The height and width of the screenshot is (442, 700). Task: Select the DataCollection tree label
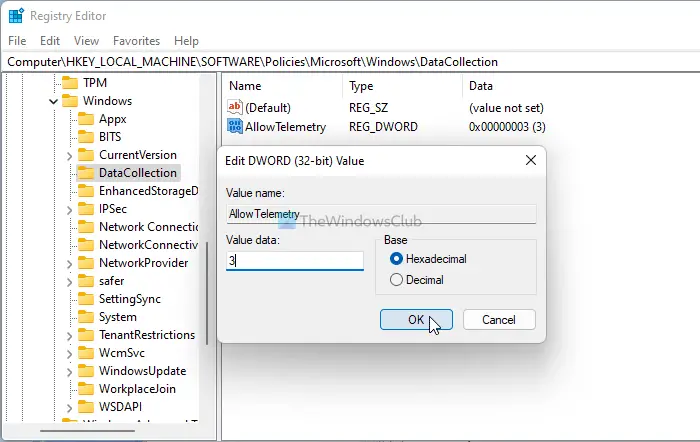[x=138, y=173]
